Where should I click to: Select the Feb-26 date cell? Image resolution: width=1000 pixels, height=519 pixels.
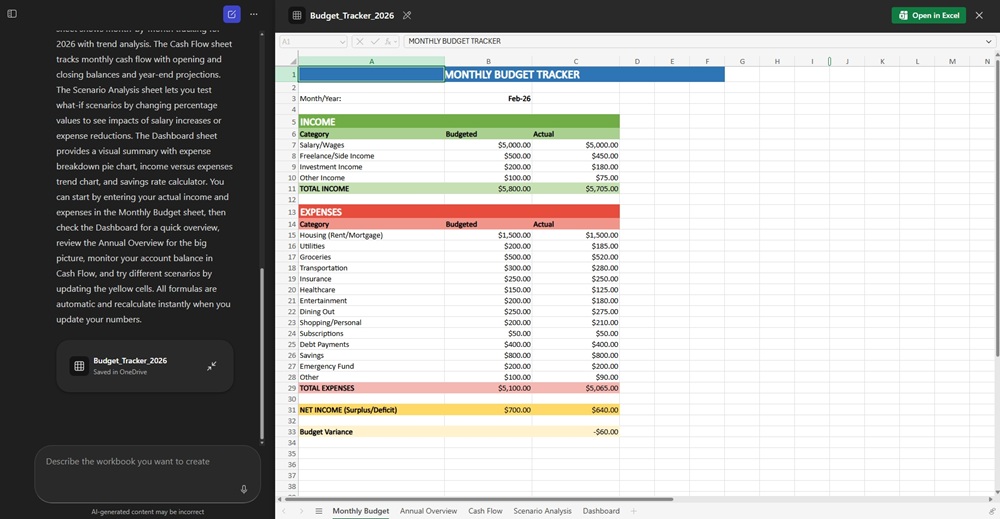[489, 99]
